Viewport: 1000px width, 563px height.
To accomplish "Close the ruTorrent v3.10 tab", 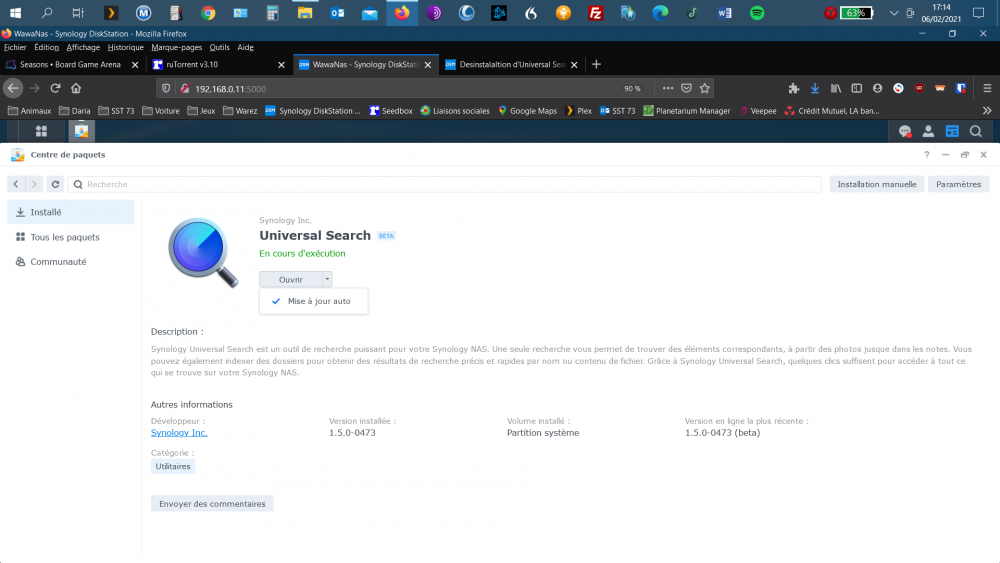I will (281, 64).
